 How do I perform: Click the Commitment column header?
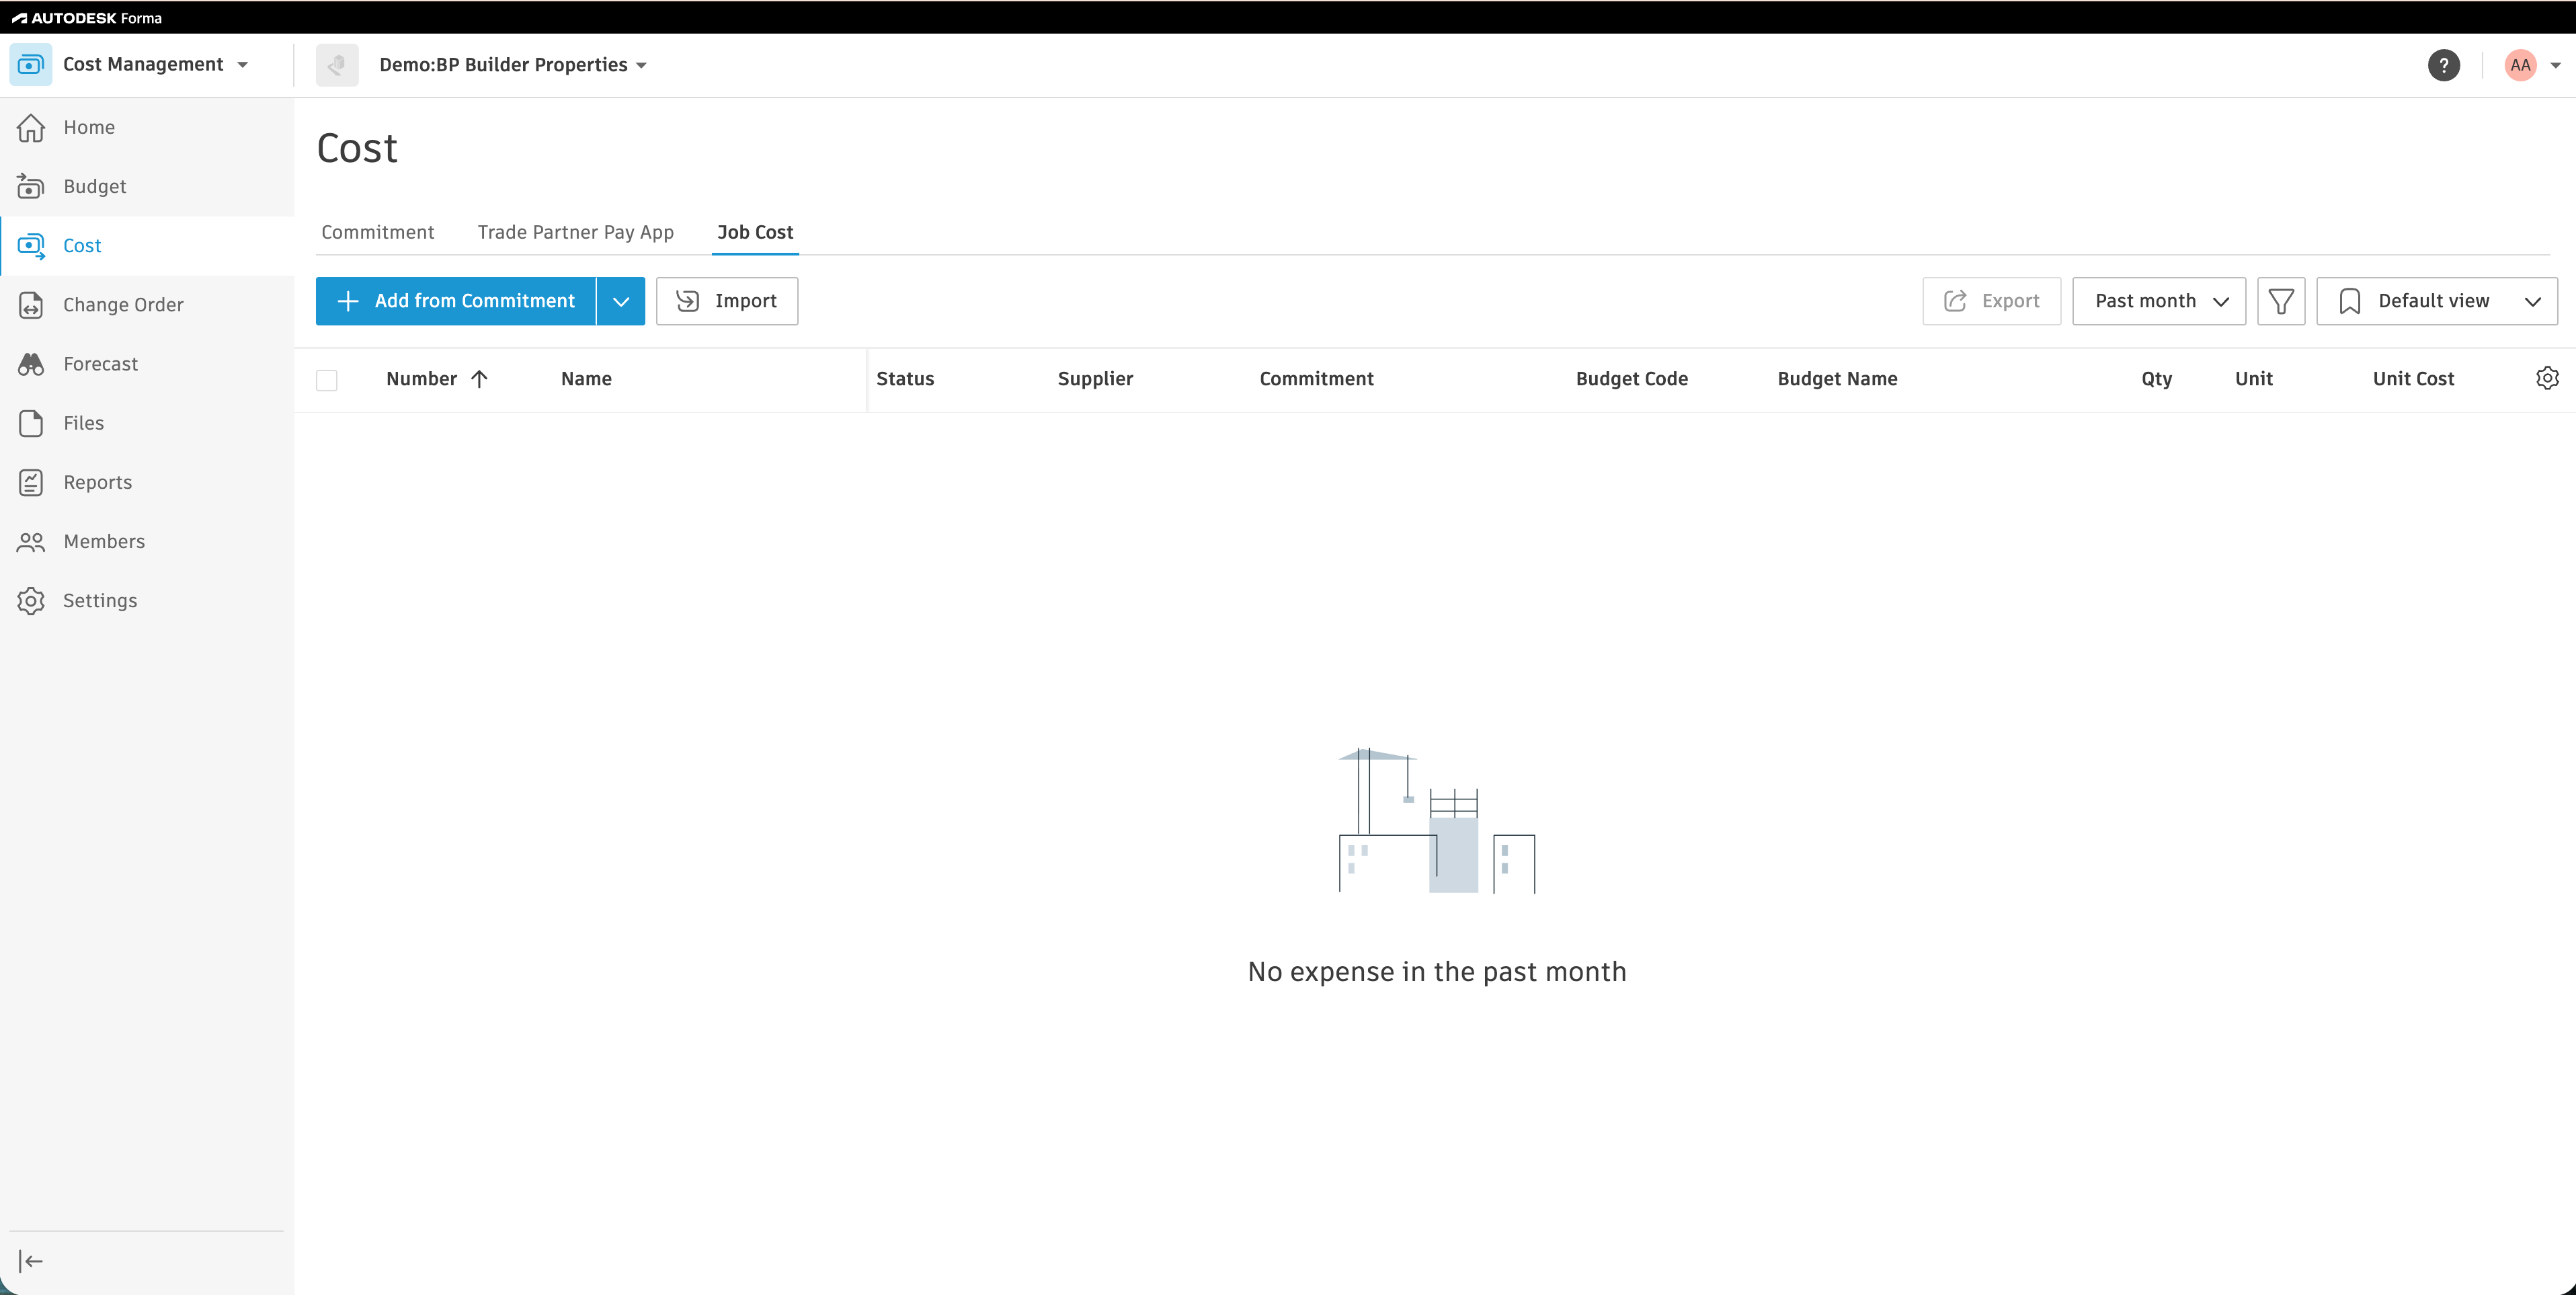1316,379
